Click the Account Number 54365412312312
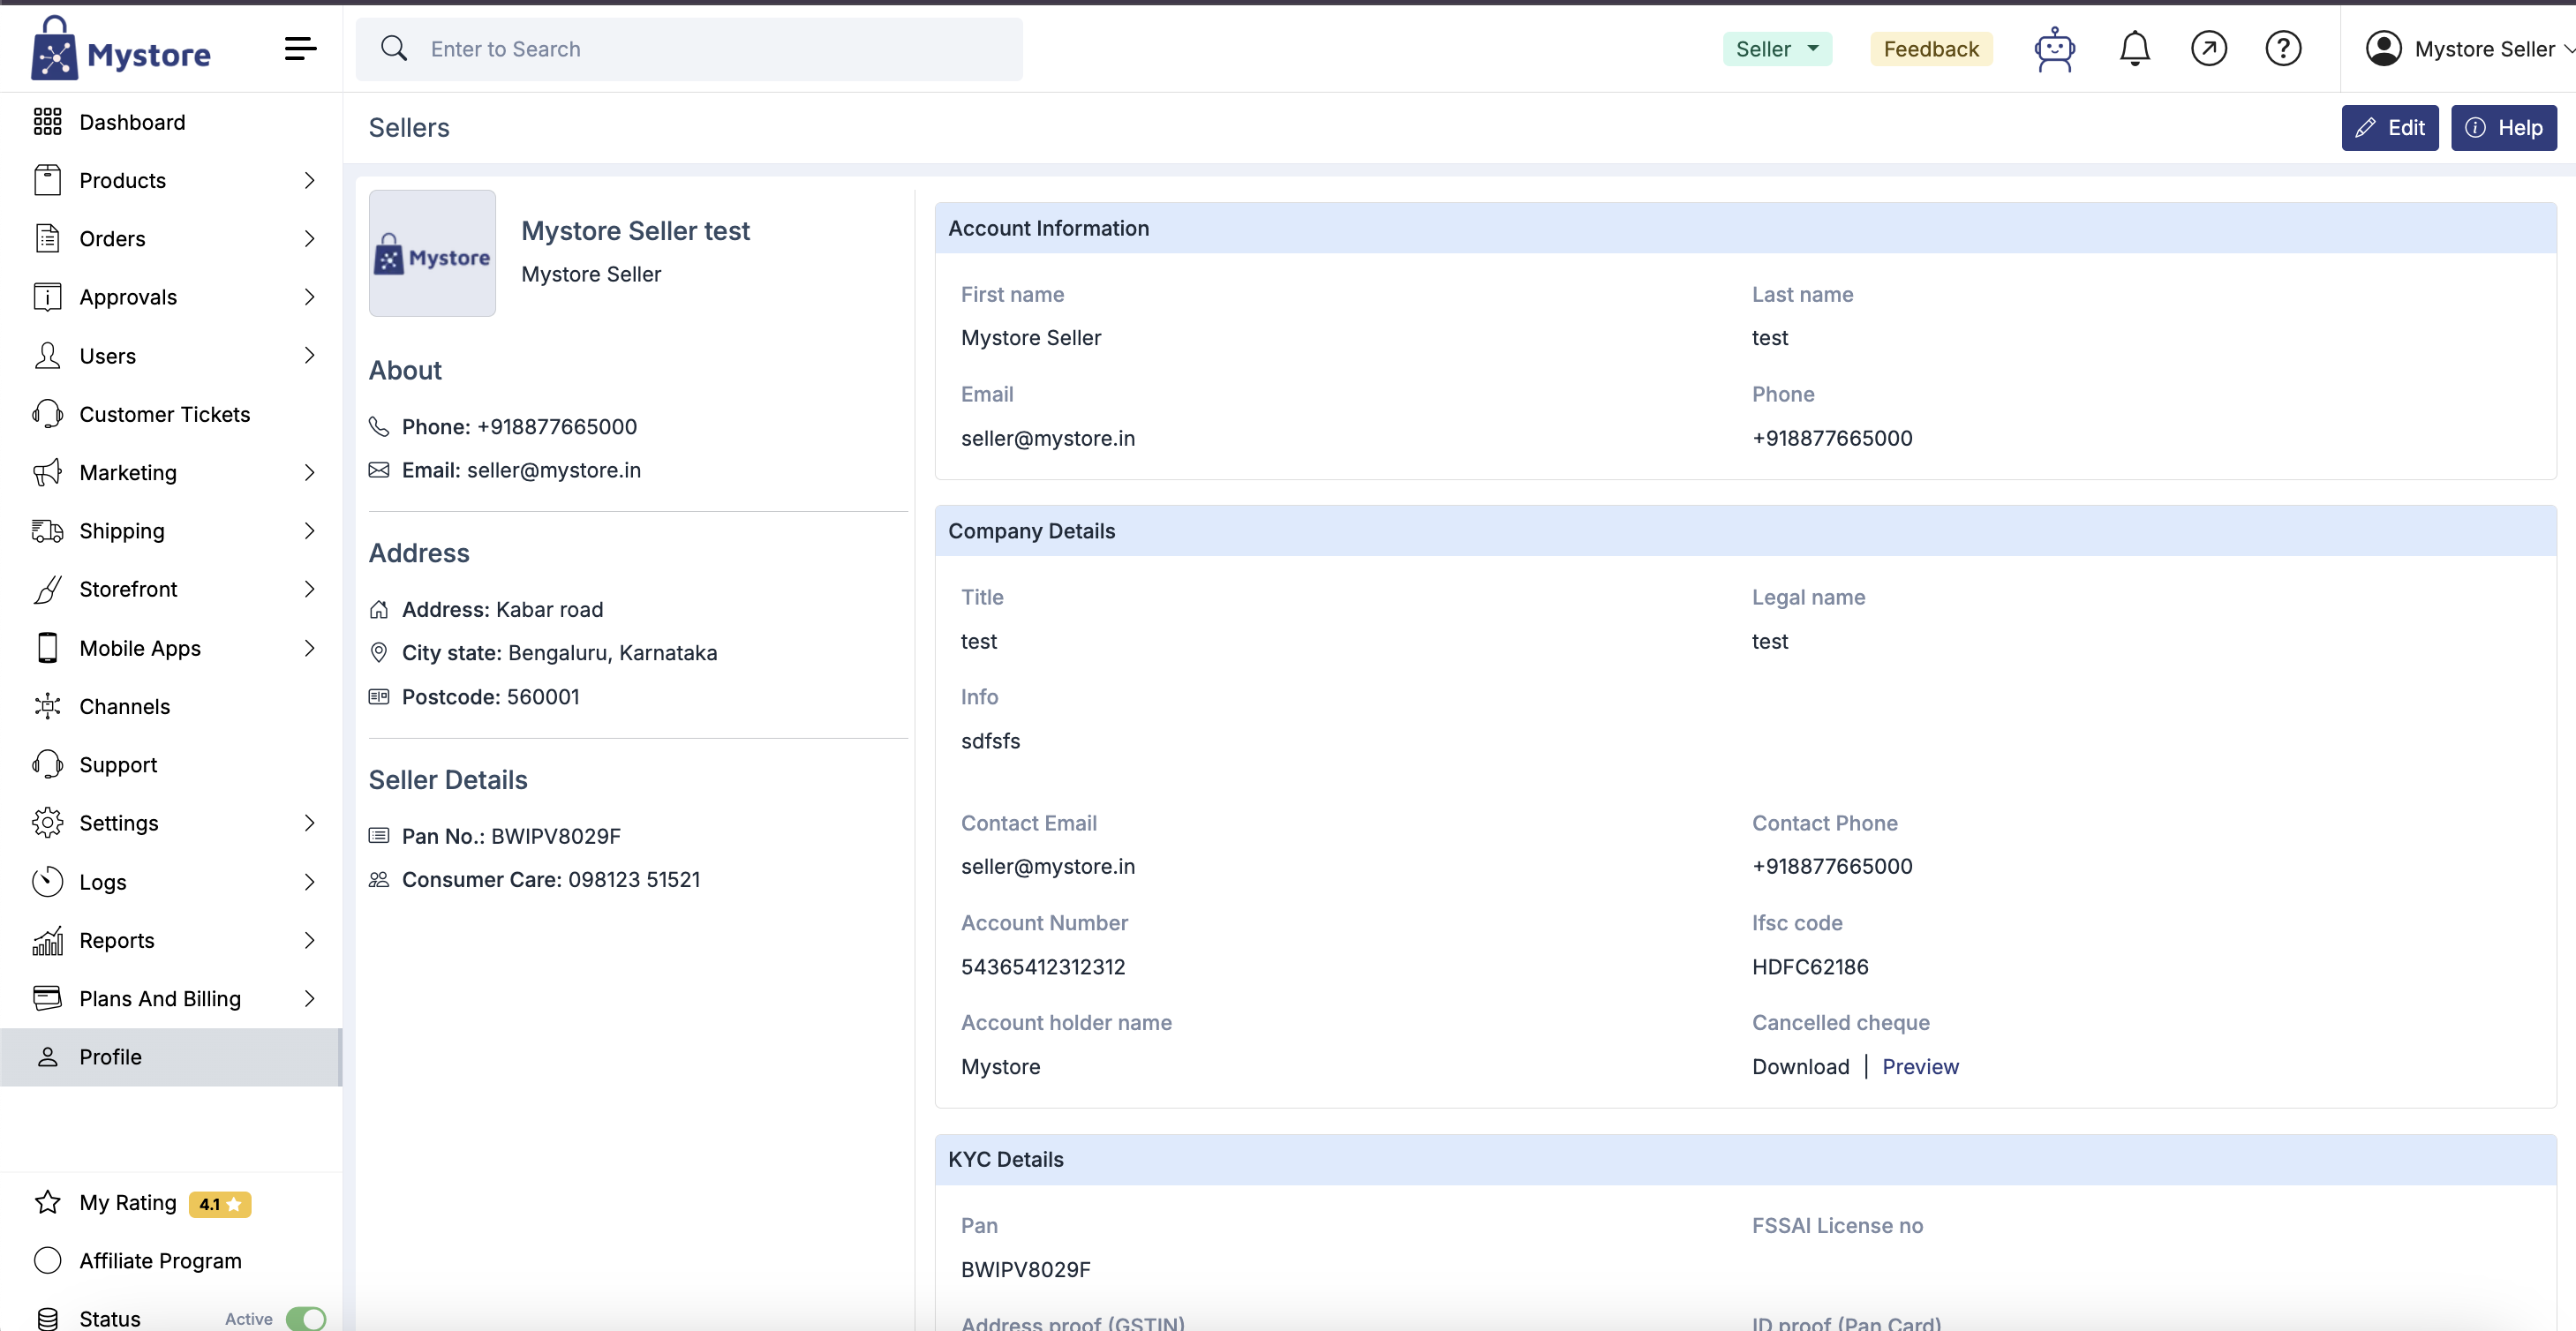The width and height of the screenshot is (2576, 1331). click(1043, 967)
